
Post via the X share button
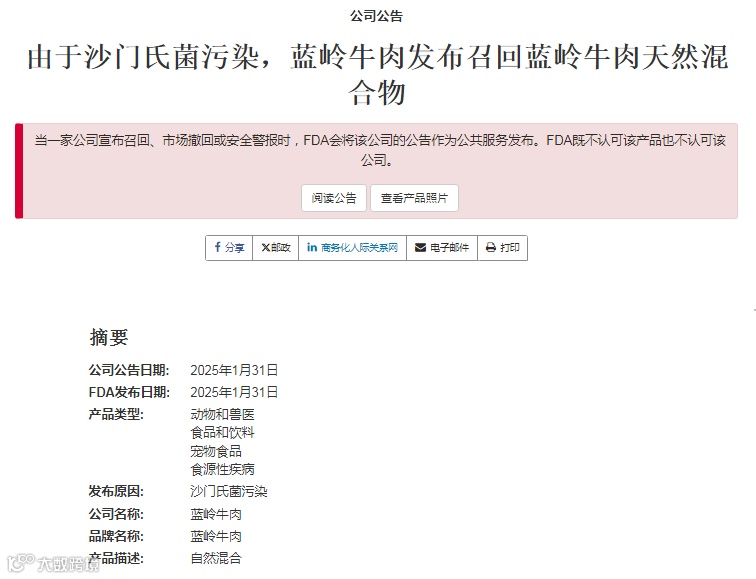276,248
